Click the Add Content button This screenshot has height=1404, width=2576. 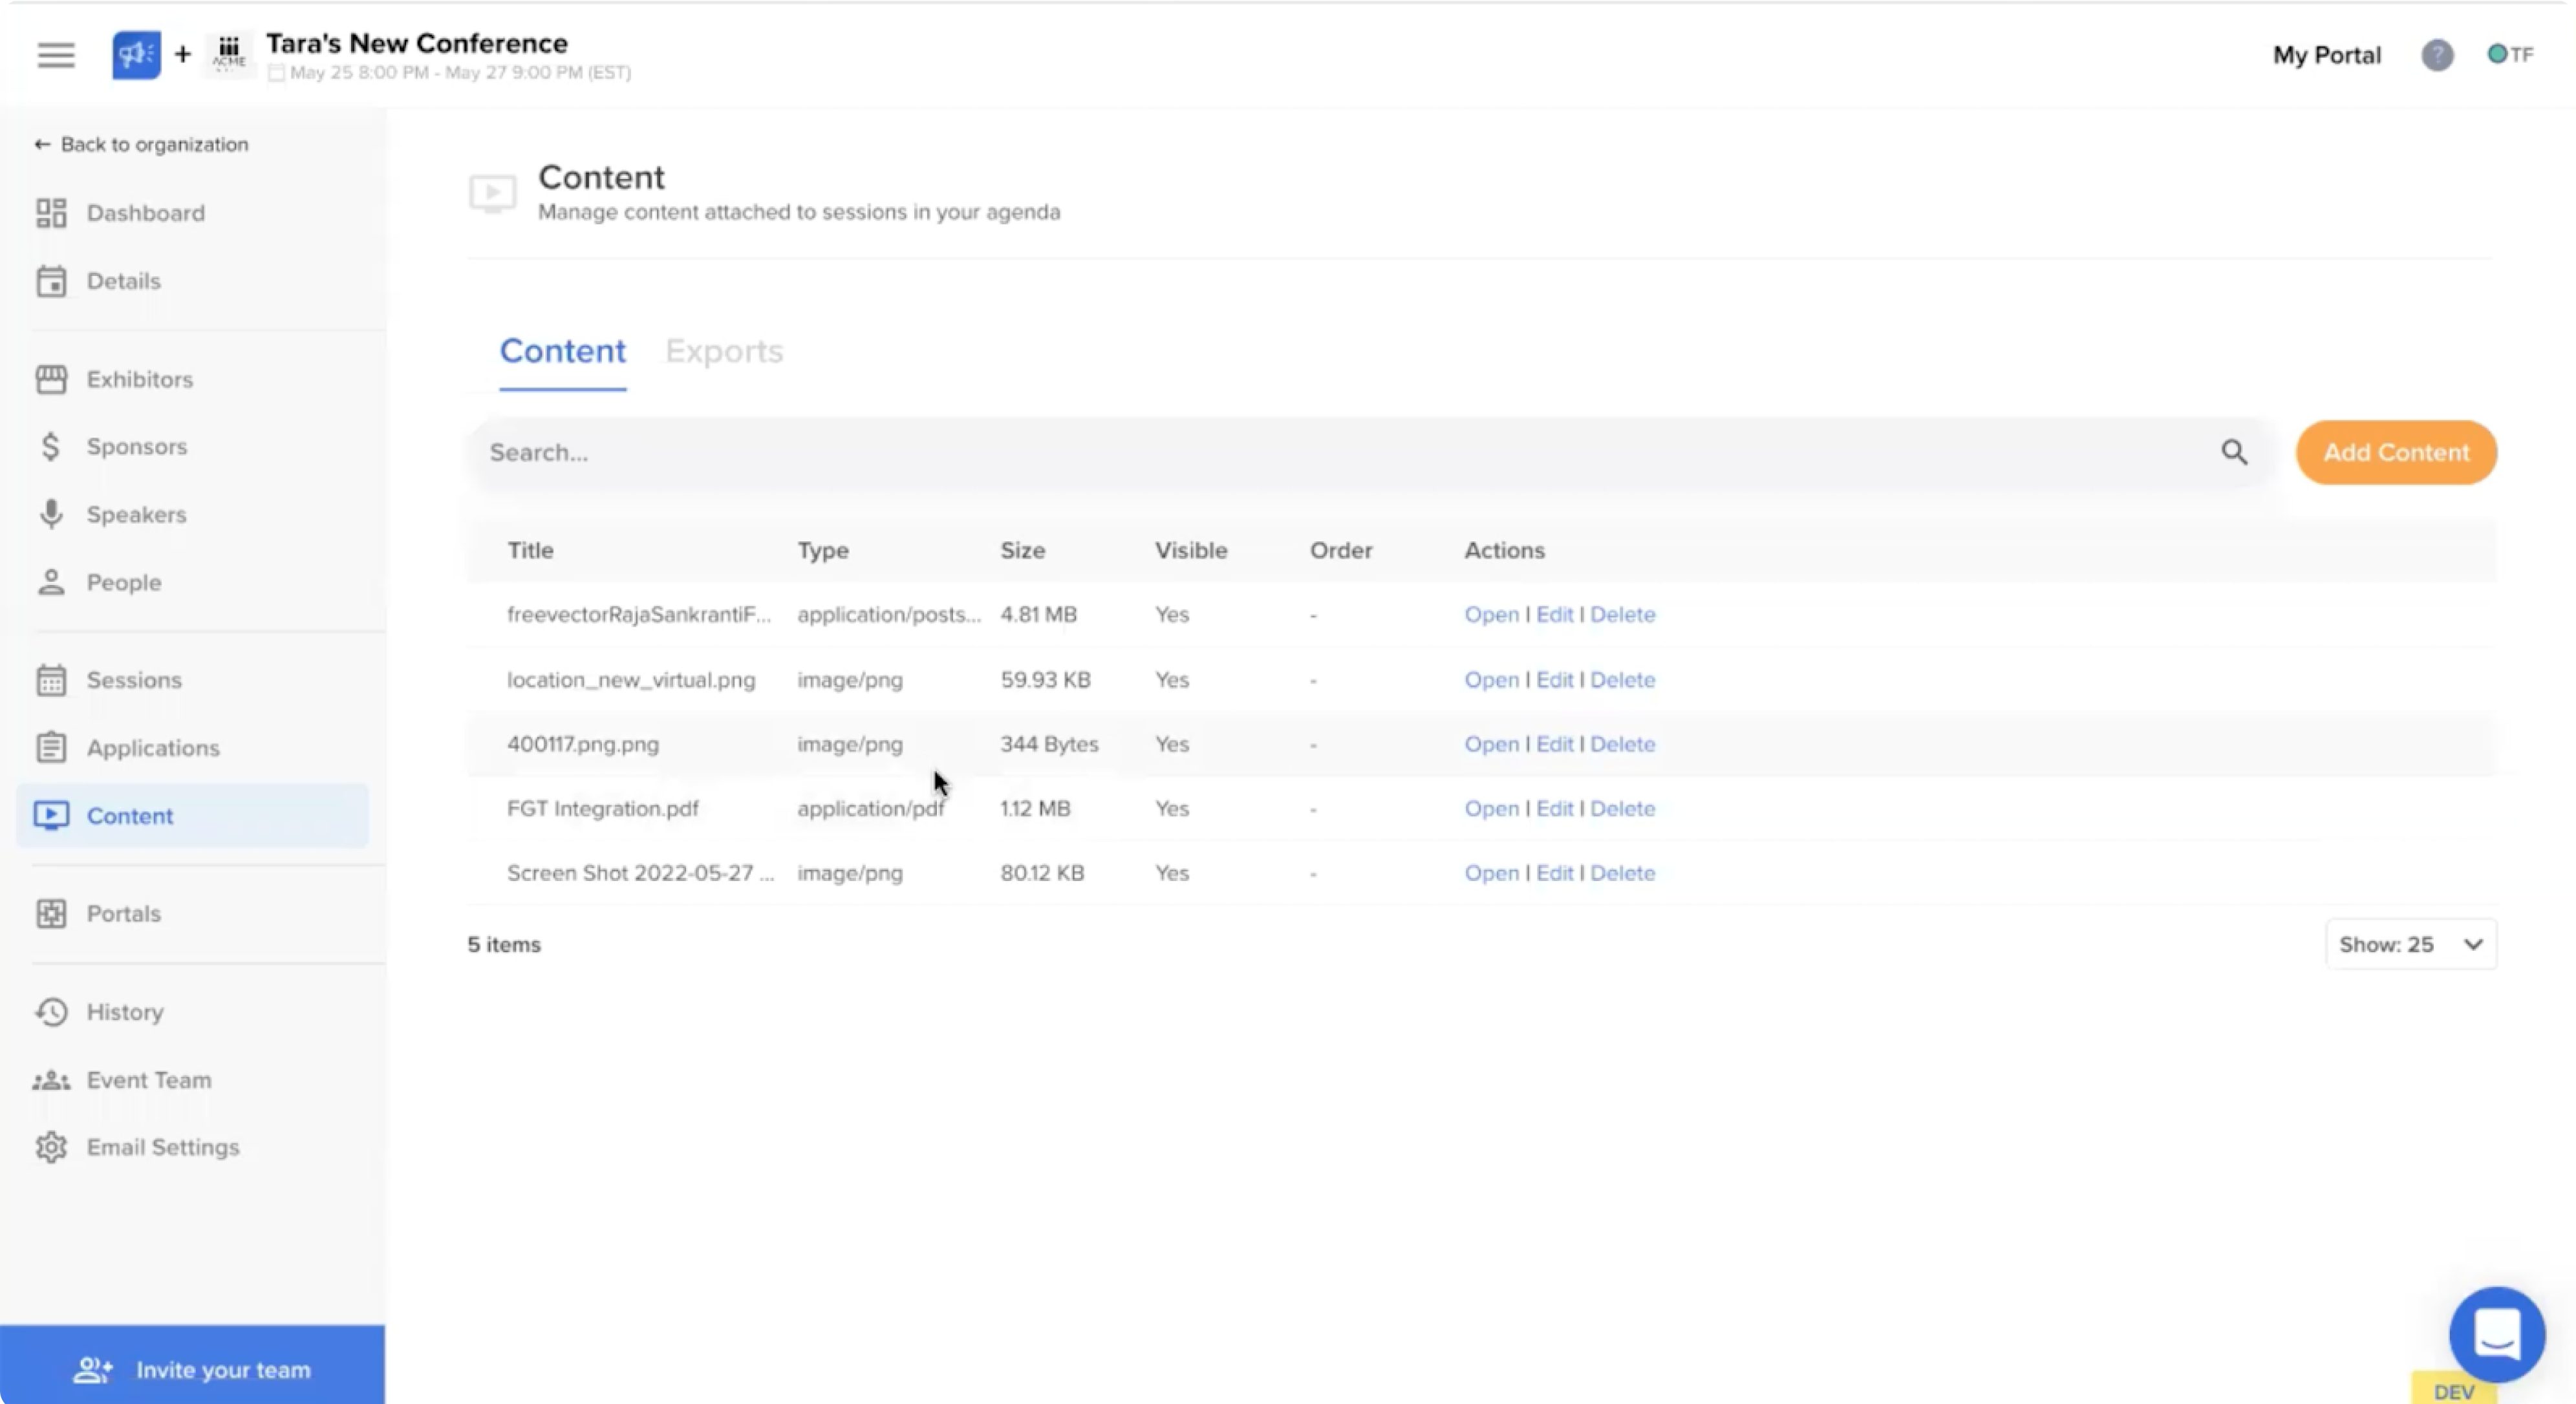[2395, 452]
